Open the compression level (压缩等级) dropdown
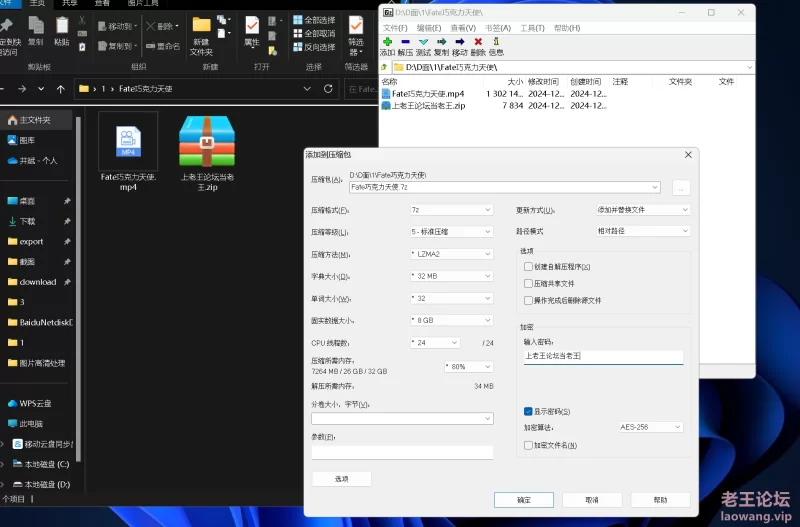The height and width of the screenshot is (527, 800). 451,231
